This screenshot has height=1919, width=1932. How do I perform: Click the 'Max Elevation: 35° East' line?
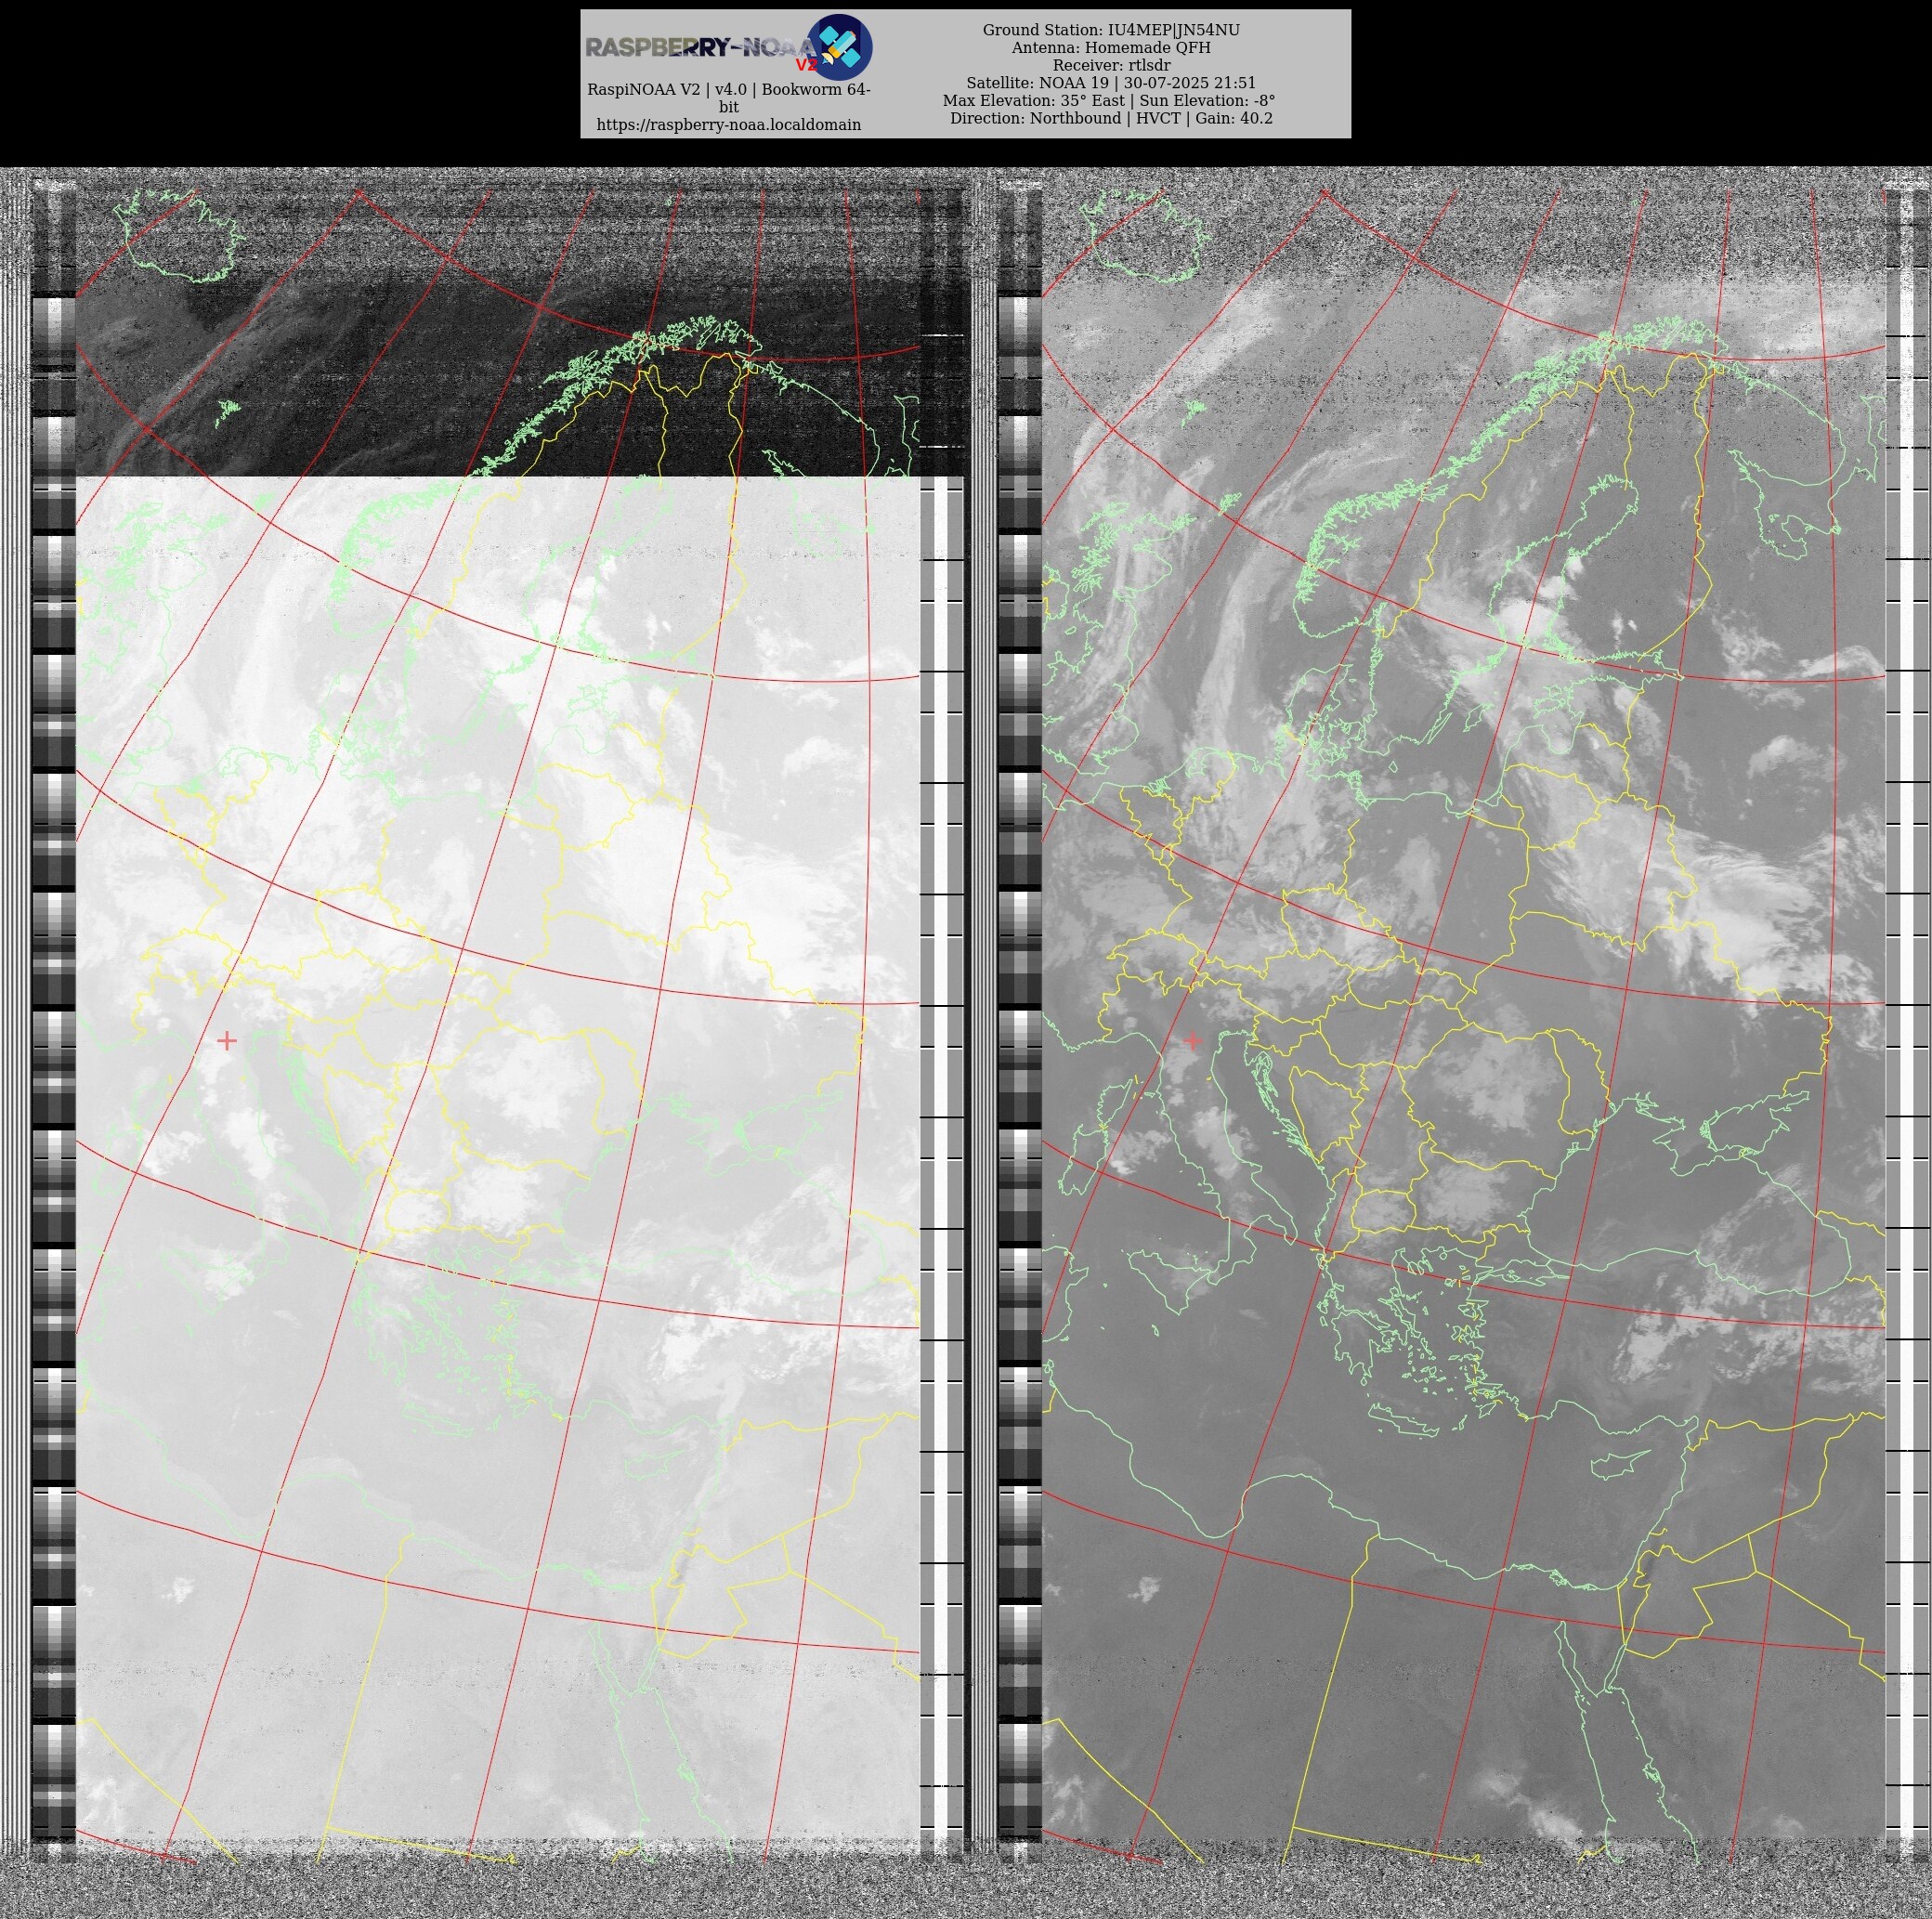click(1109, 101)
